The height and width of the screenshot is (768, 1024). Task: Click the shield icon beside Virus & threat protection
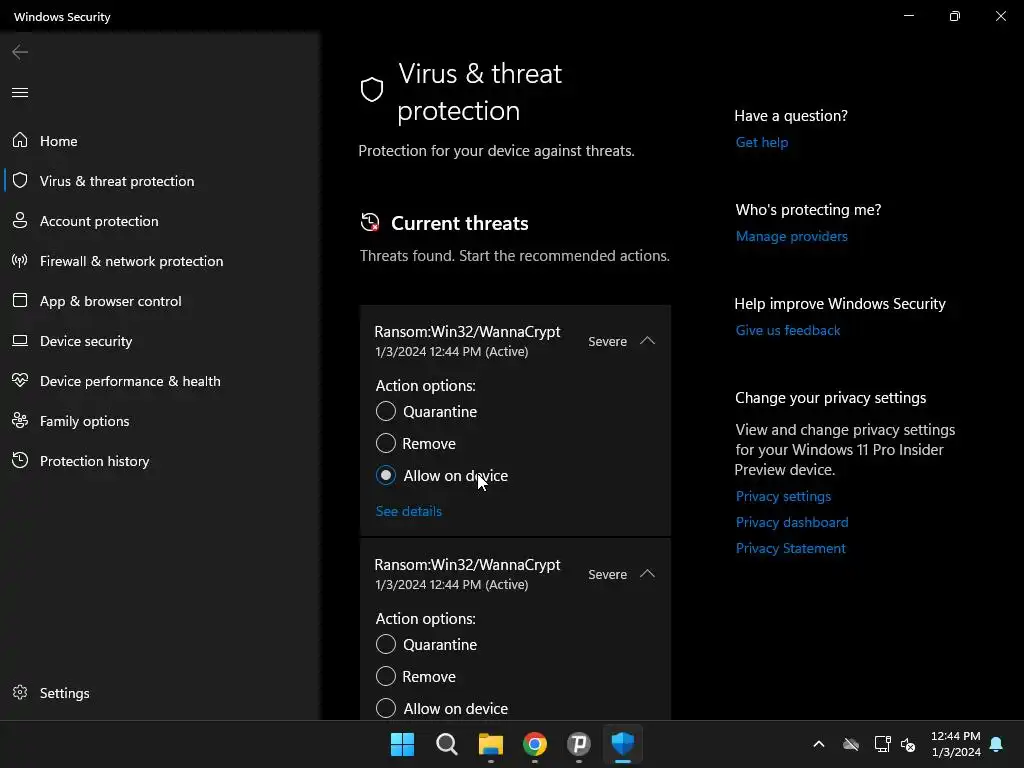(x=20, y=180)
